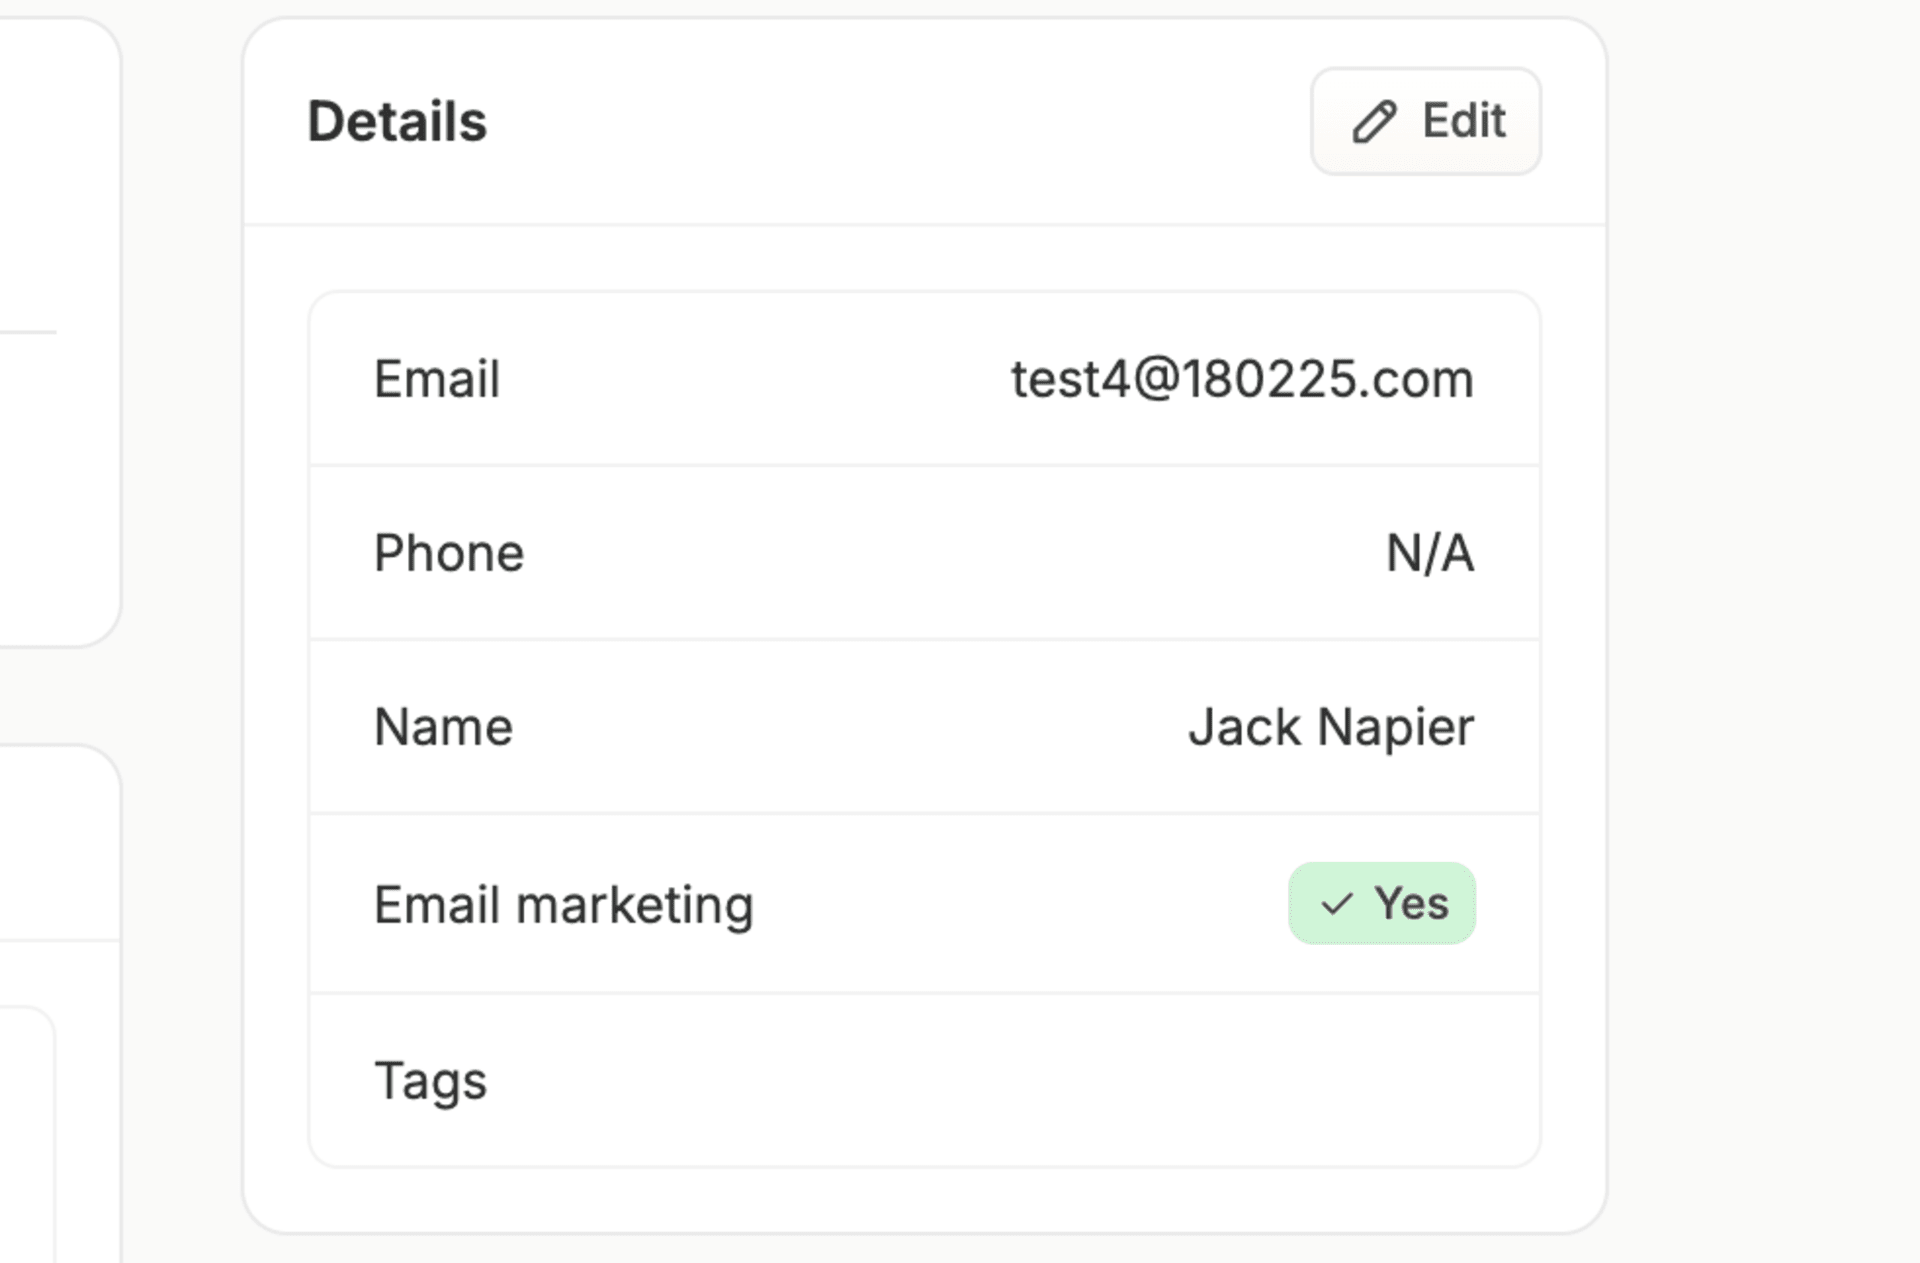Click the Phone field label
This screenshot has height=1263, width=1920.
449,553
